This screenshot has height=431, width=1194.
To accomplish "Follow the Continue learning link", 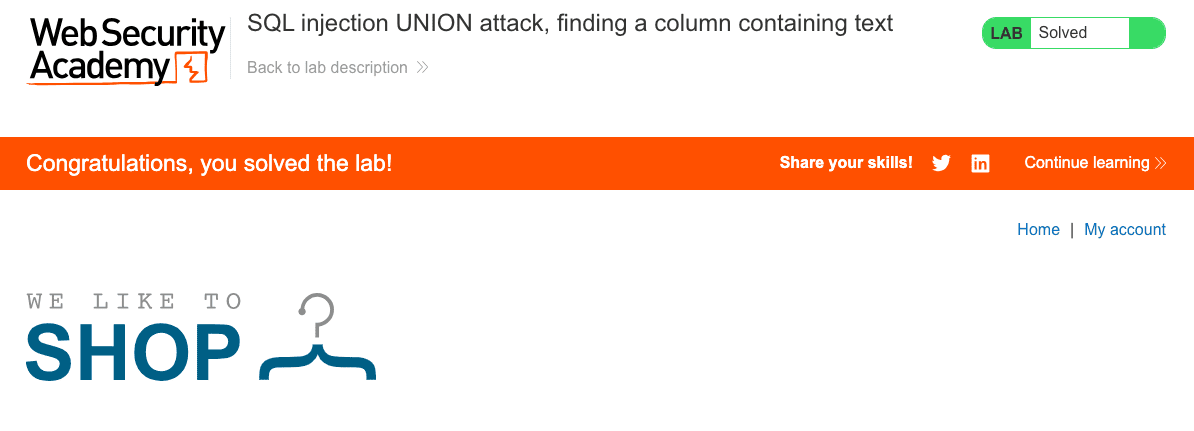I will 1086,163.
